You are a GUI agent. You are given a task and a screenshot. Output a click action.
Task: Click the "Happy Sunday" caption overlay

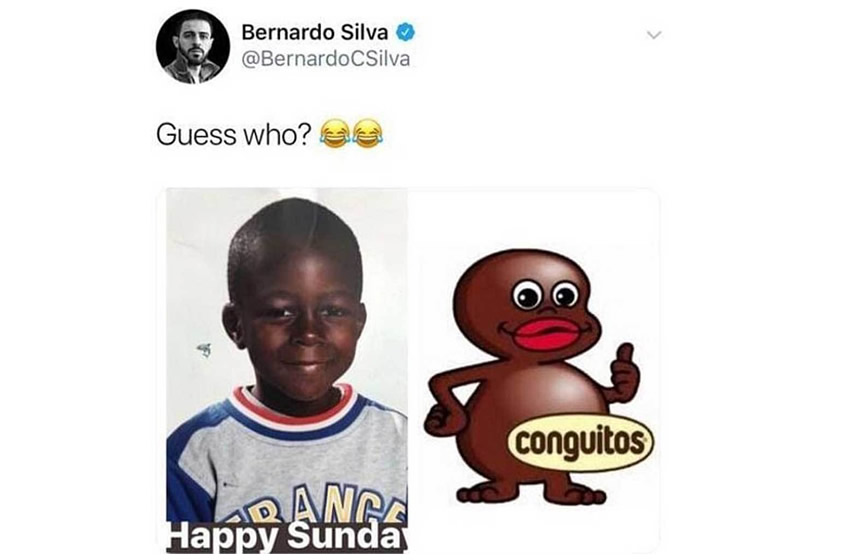pyautogui.click(x=287, y=537)
